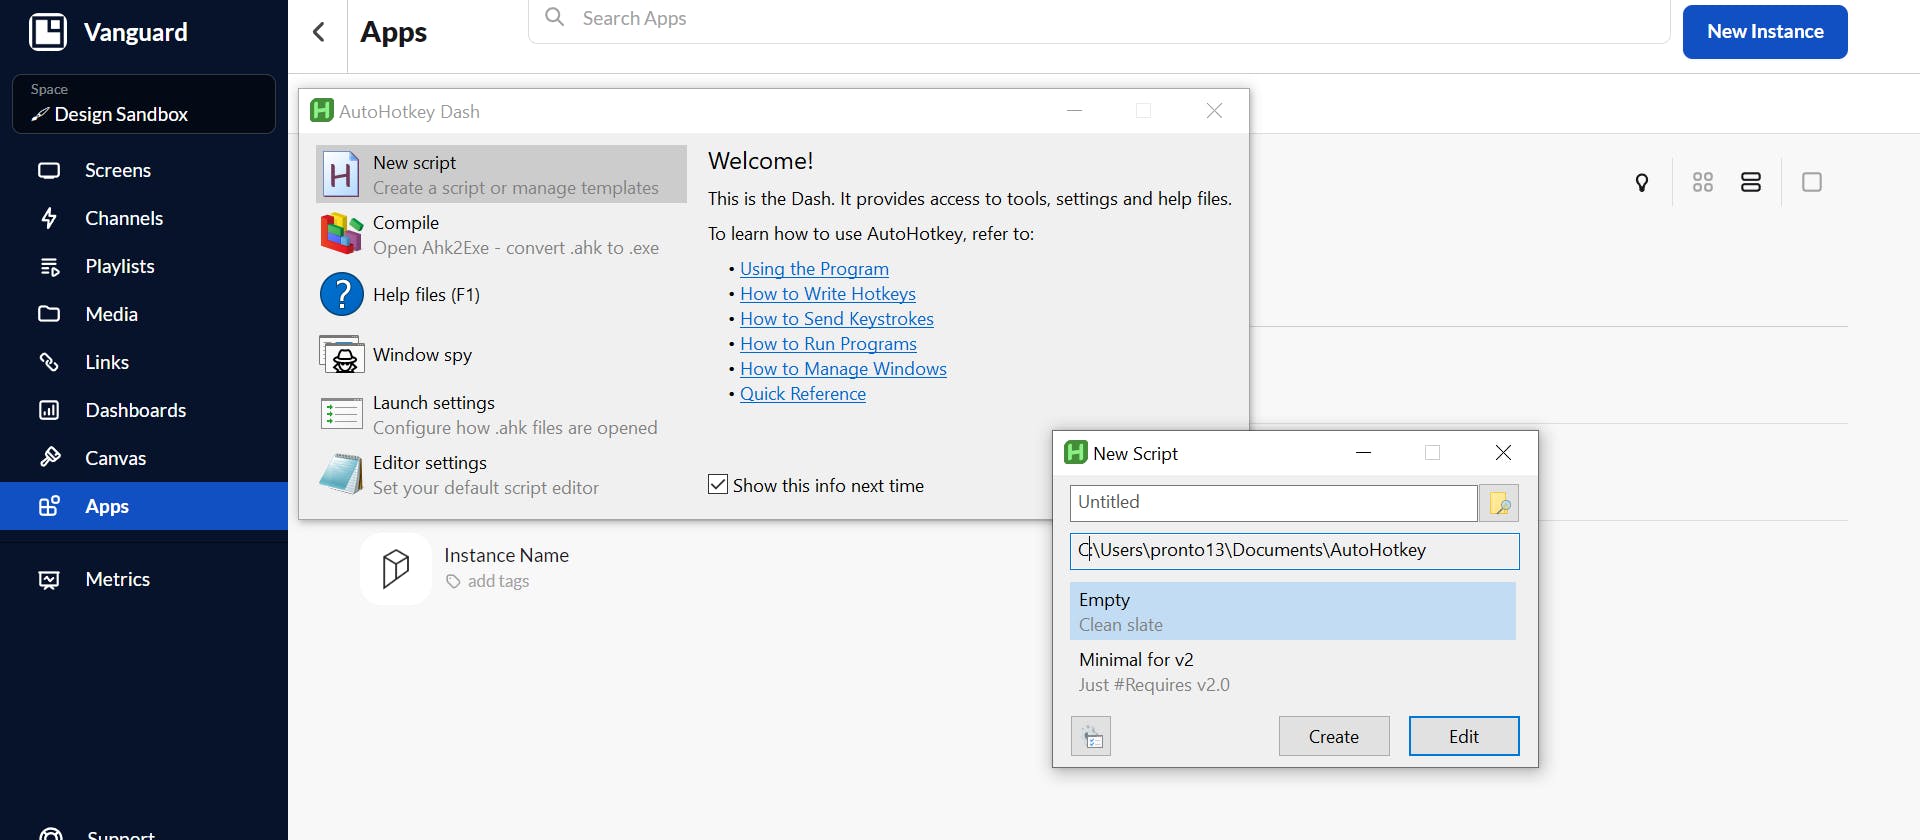Click the Editor settings notepad icon
1920x840 pixels.
click(341, 474)
